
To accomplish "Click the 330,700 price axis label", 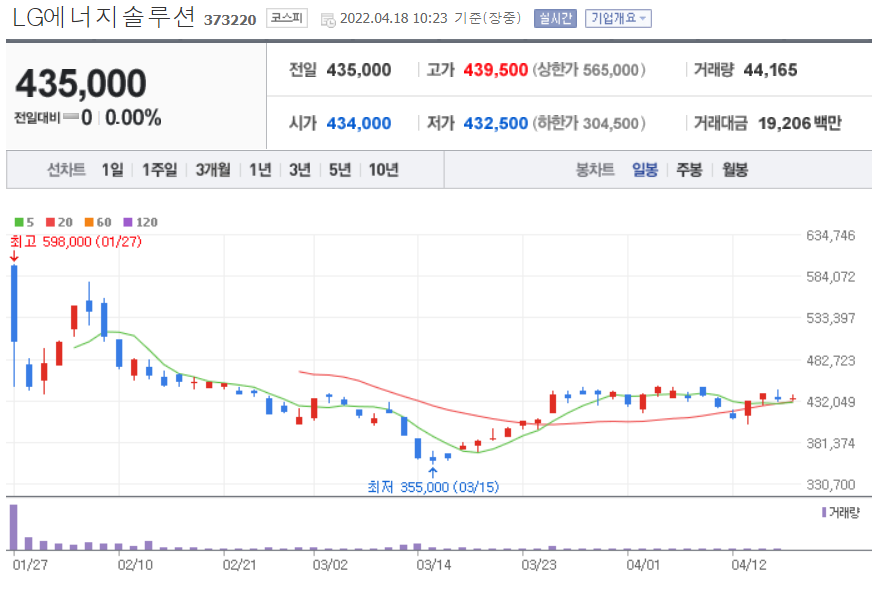I will pyautogui.click(x=831, y=485).
